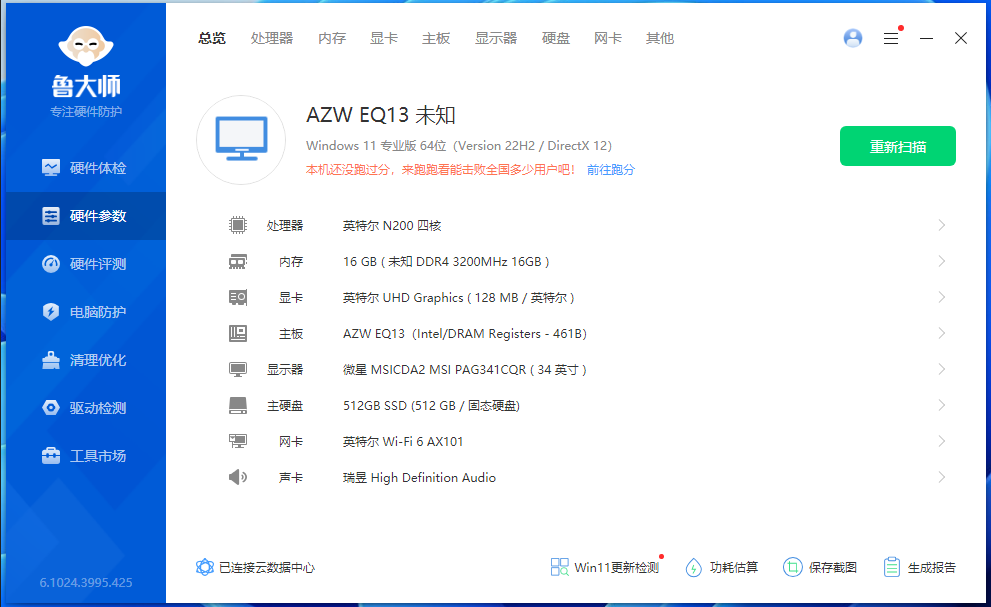Switch to the 显卡 tab
The height and width of the screenshot is (607, 991).
(384, 39)
